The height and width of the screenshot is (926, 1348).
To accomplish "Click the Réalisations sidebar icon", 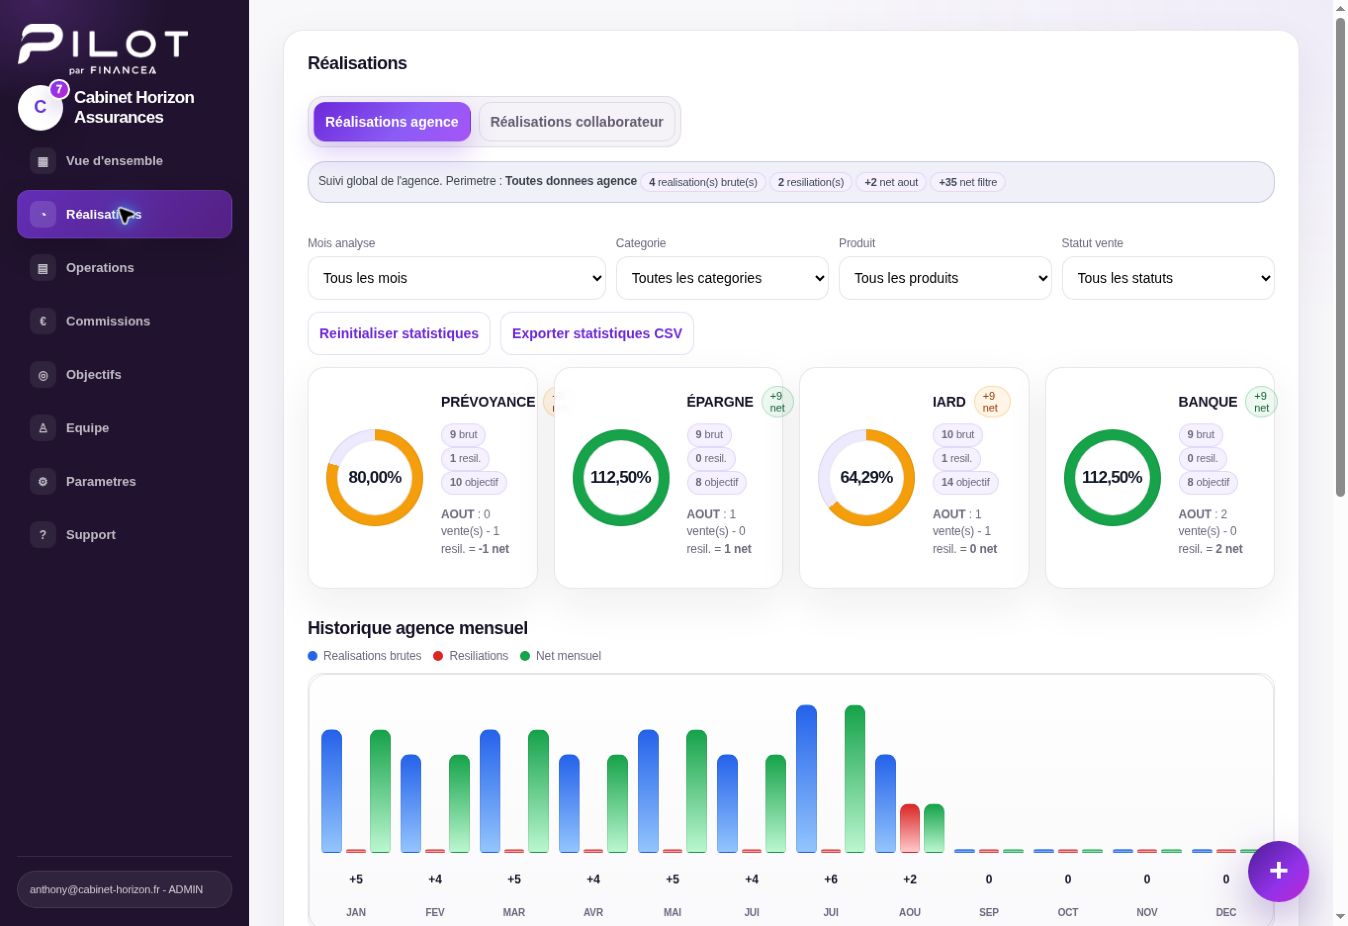I will click(x=43, y=214).
